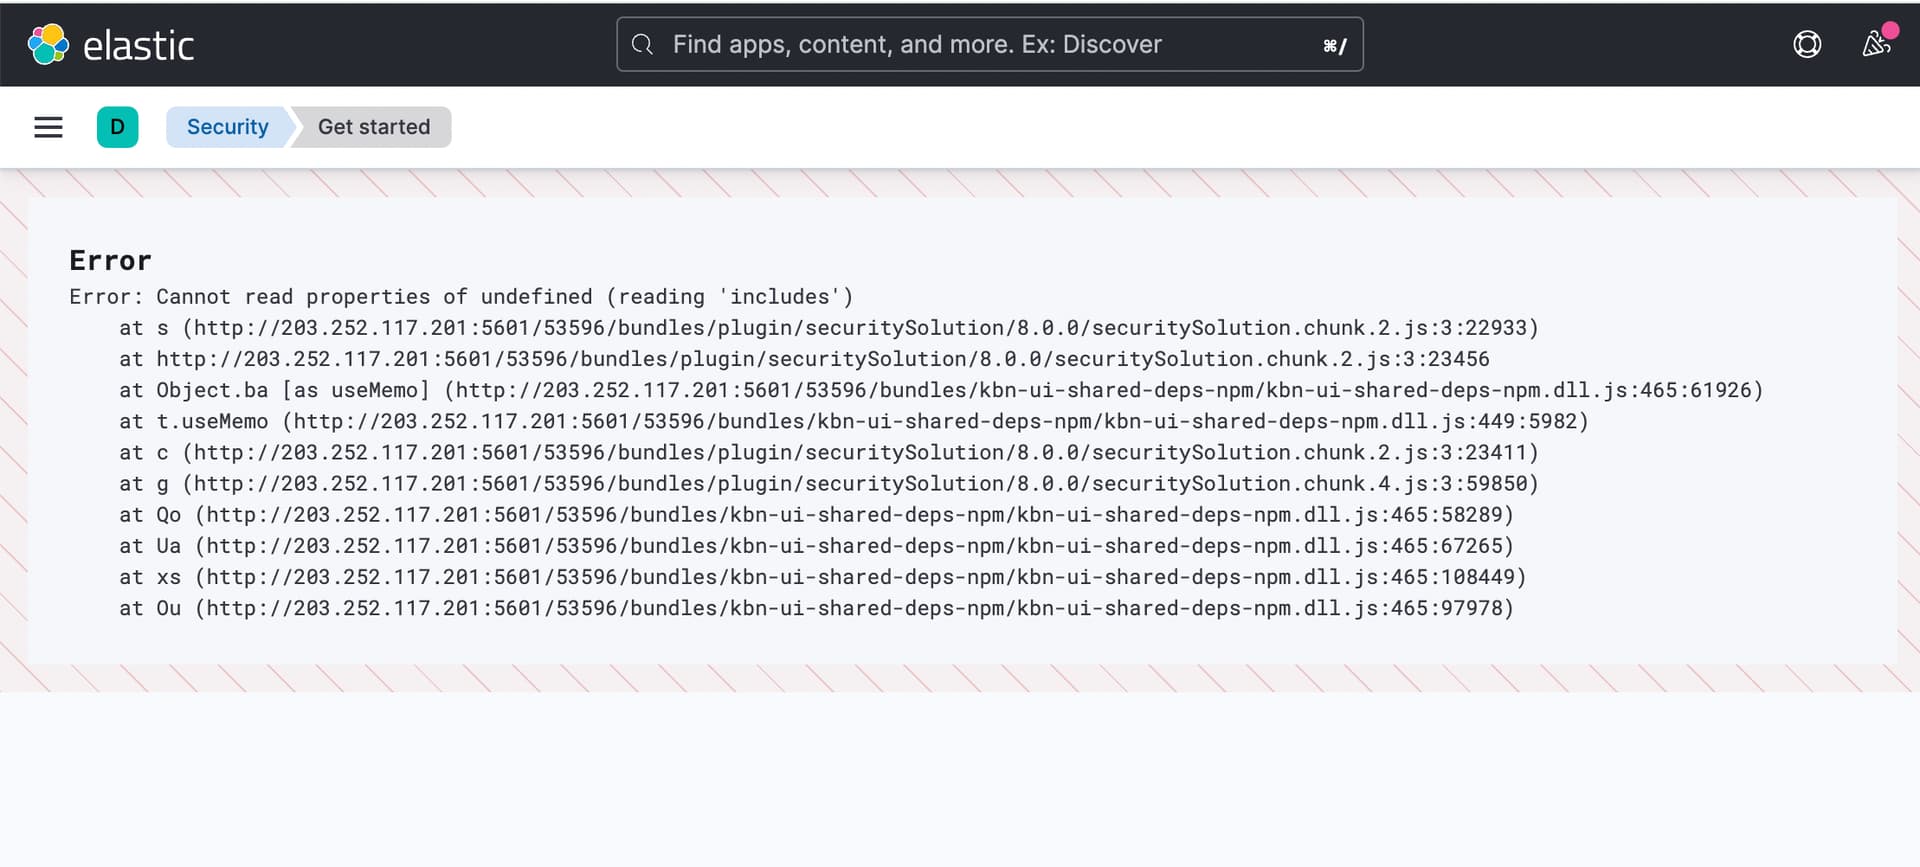
Task: Click the 'at xs' stack trace line
Action: (x=822, y=577)
